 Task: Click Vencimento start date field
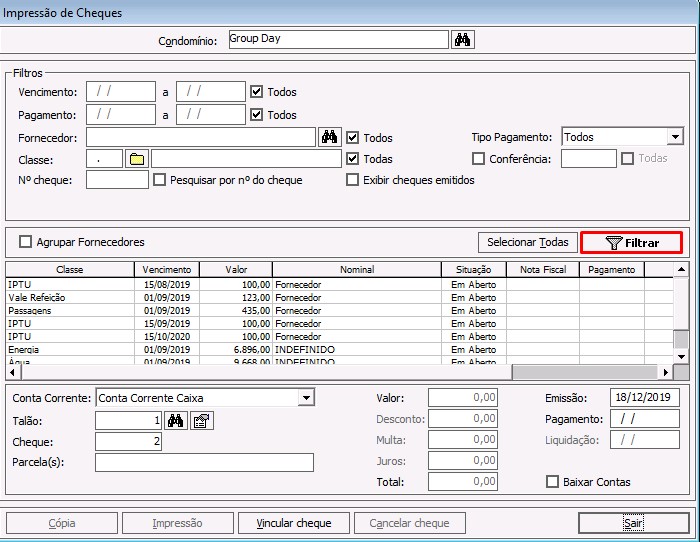[121, 92]
